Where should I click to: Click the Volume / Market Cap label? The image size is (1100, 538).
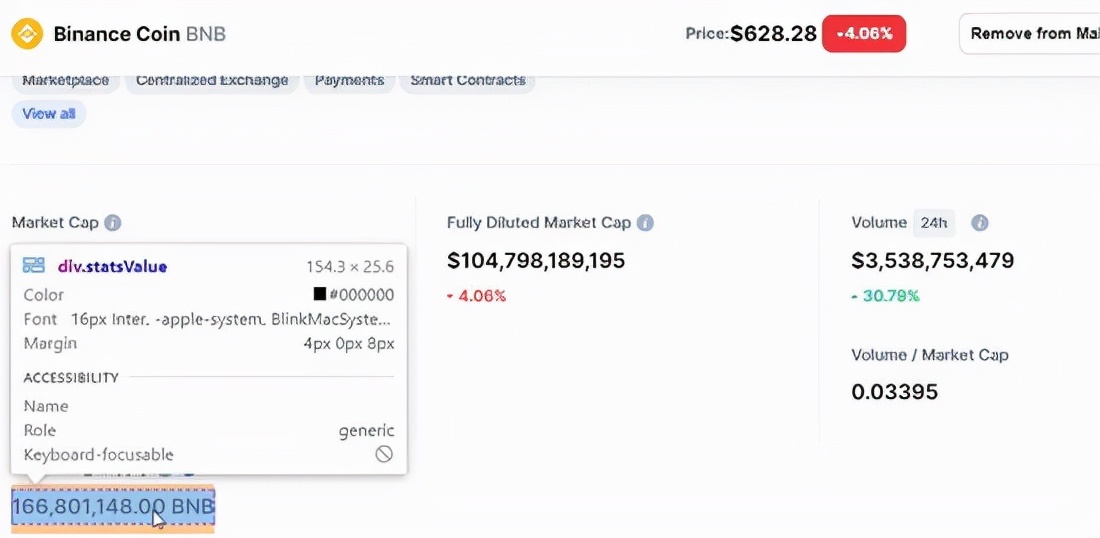point(930,355)
